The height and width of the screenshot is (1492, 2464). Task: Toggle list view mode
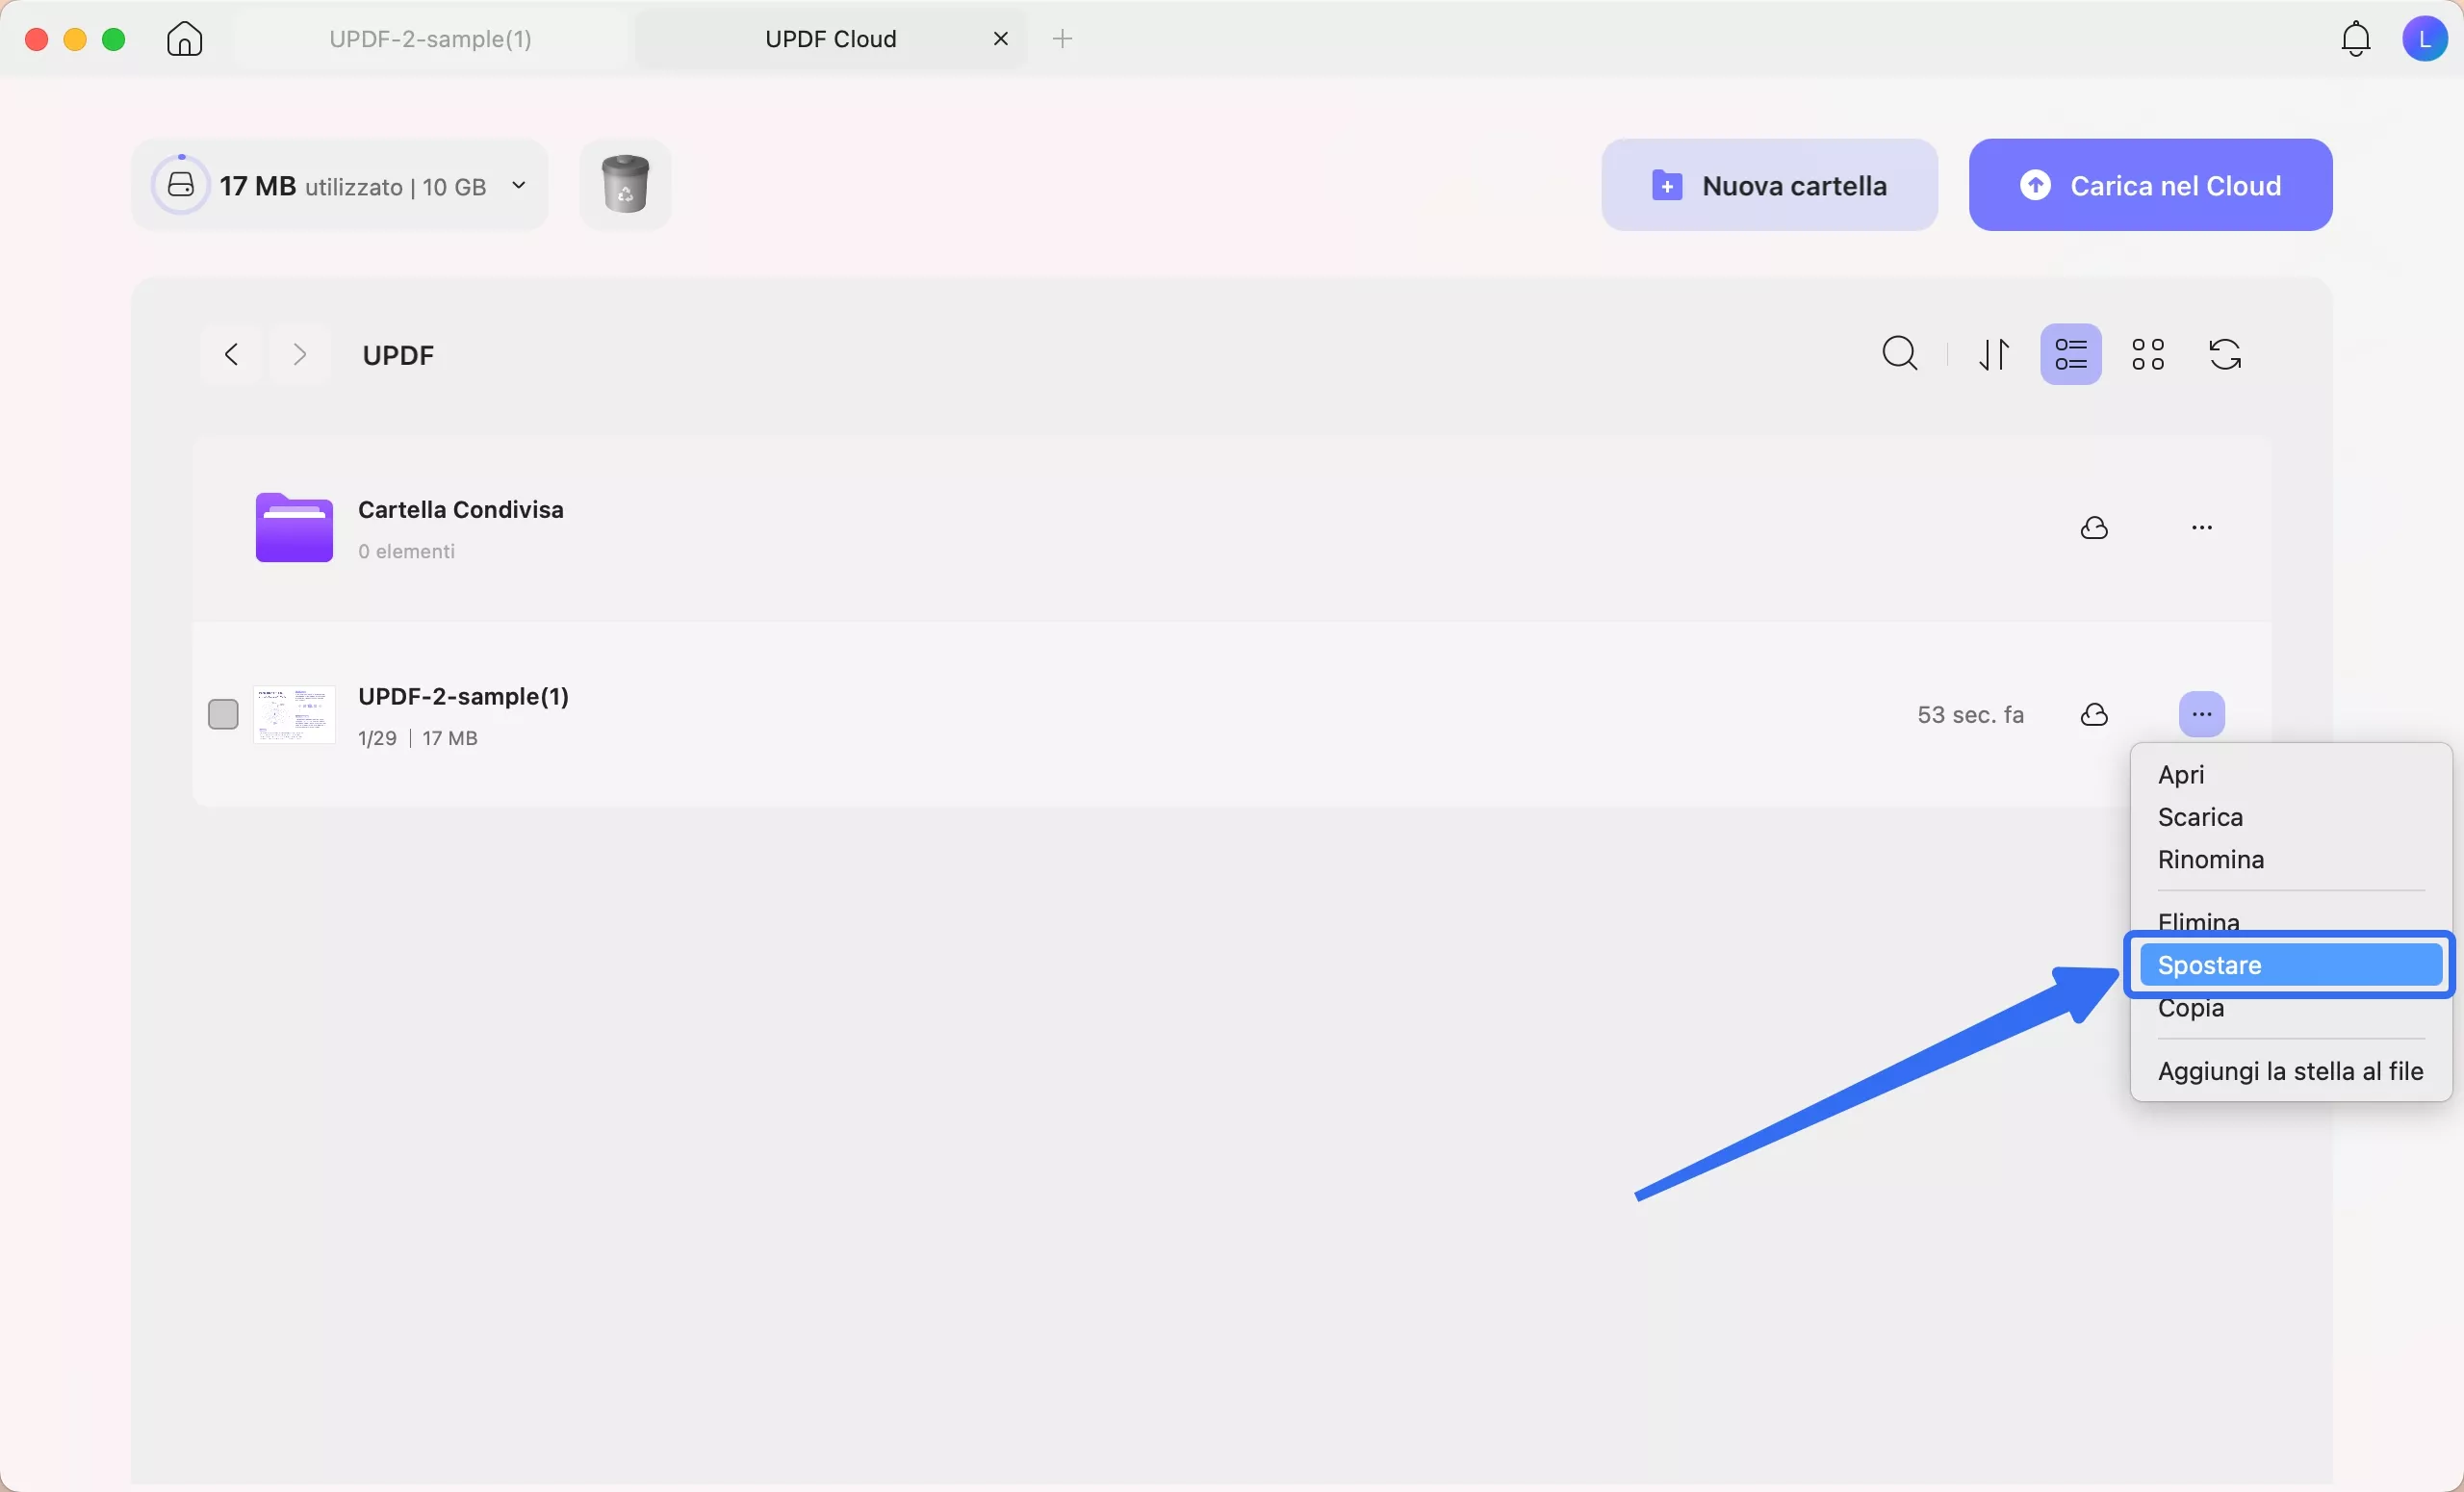pyautogui.click(x=2070, y=354)
